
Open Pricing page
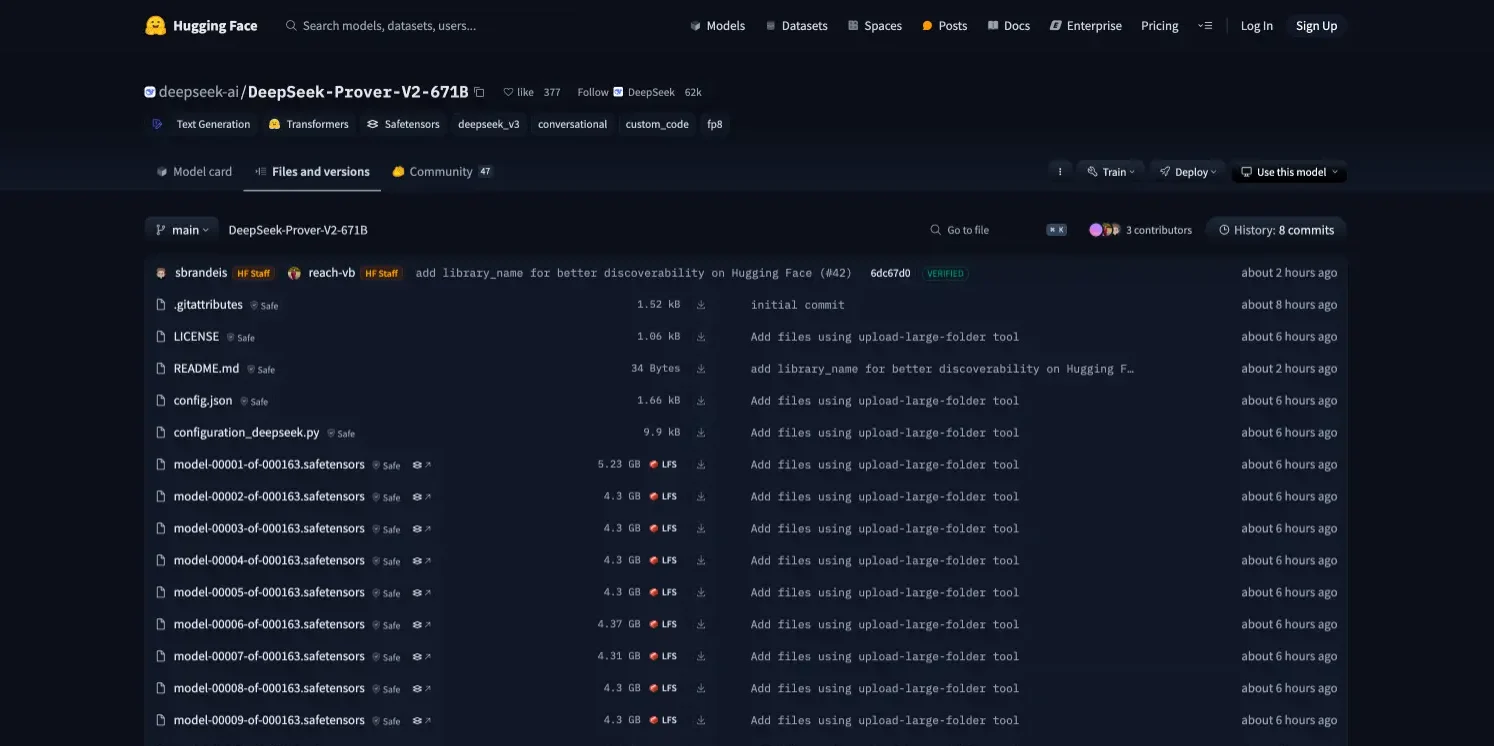coord(1159,26)
